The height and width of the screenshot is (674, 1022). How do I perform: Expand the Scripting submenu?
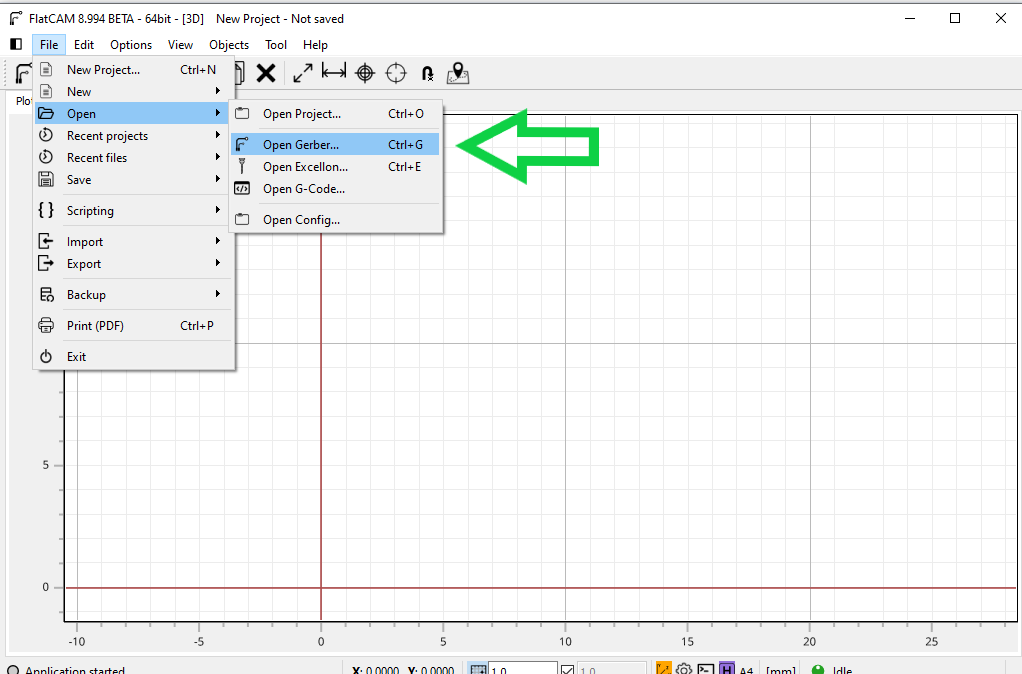coord(134,211)
